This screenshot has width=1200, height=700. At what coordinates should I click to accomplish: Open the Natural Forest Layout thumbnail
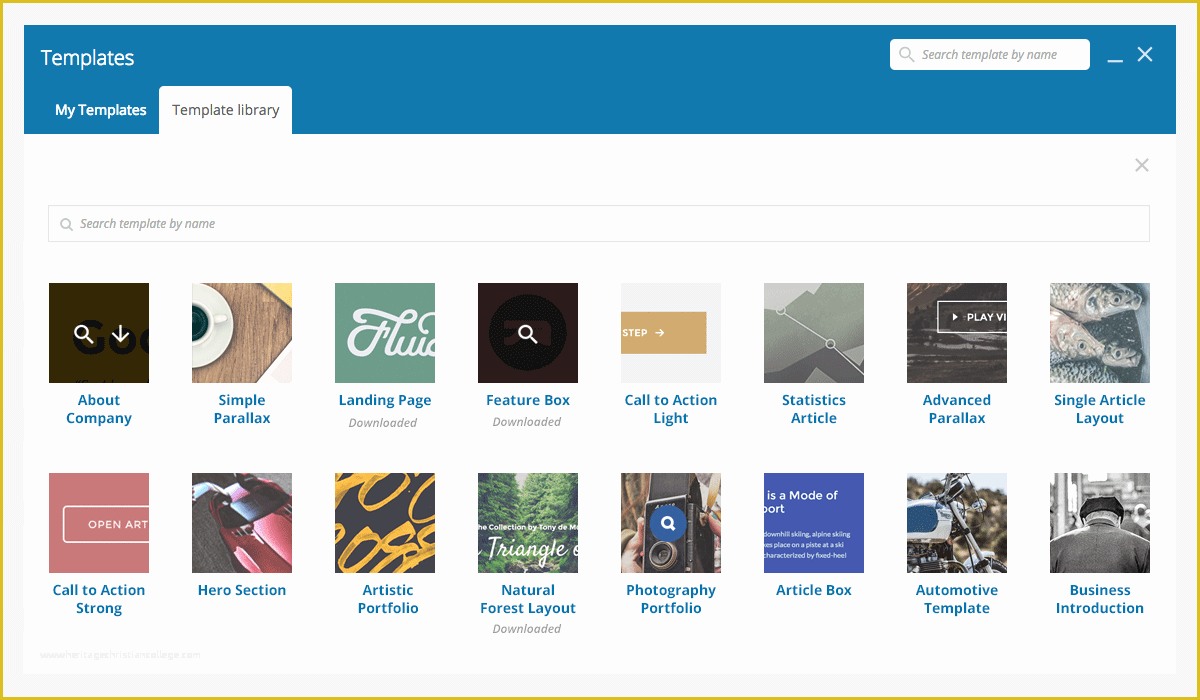pos(527,522)
